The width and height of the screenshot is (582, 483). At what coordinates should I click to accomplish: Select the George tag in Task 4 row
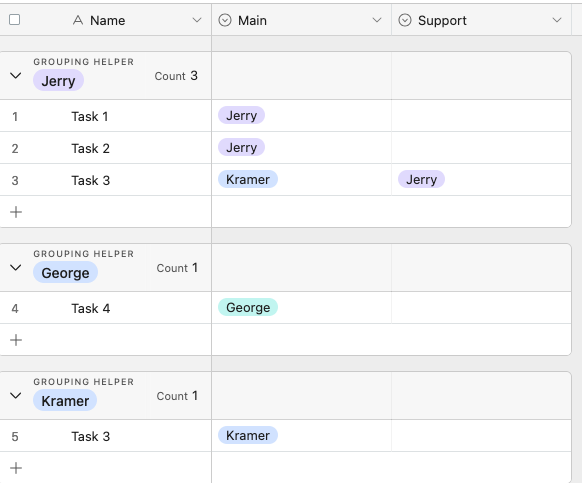click(248, 307)
